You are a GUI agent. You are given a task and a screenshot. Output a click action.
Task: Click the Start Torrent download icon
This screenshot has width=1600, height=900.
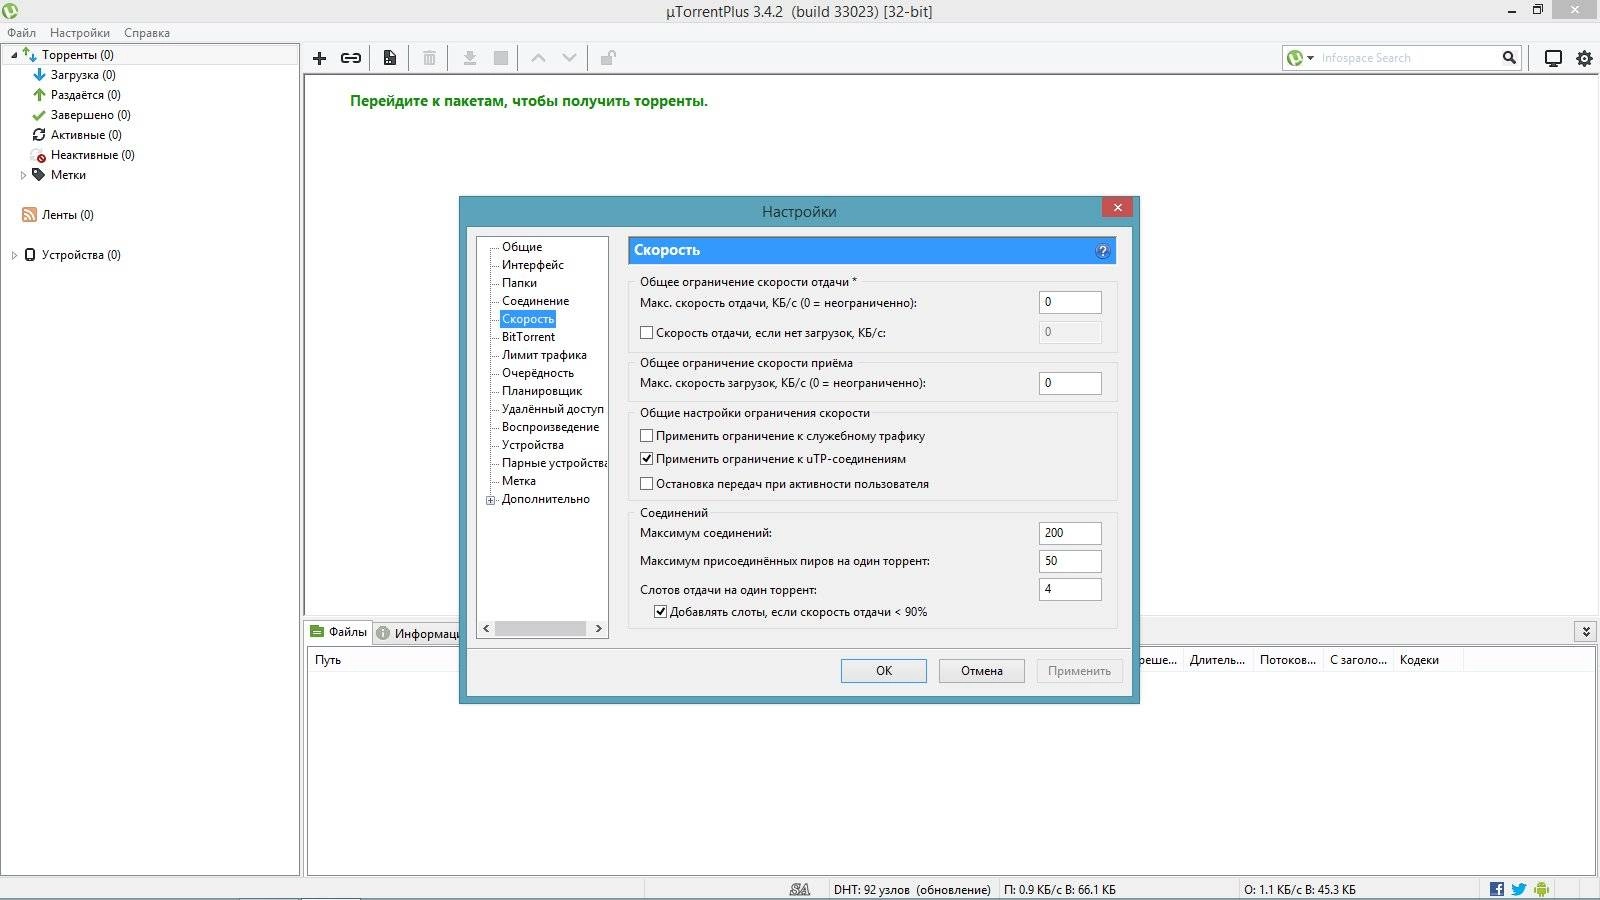(468, 57)
